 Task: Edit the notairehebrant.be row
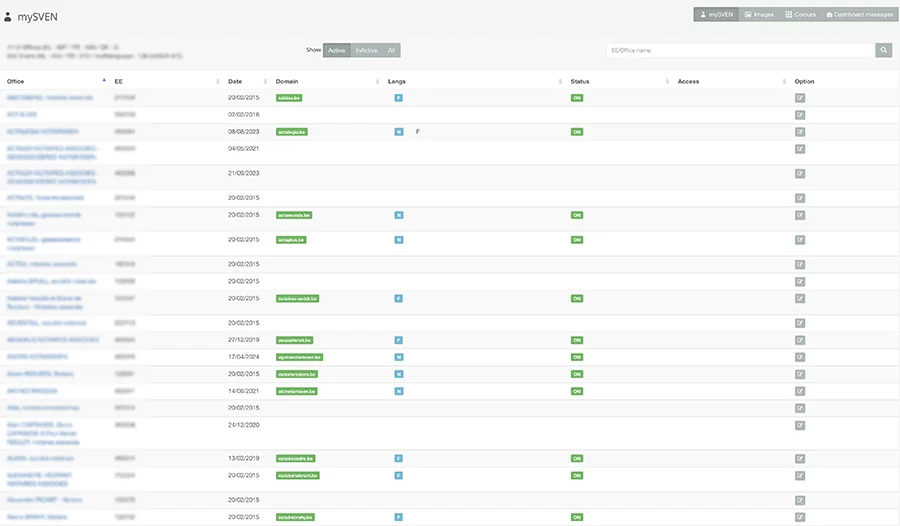click(x=800, y=475)
